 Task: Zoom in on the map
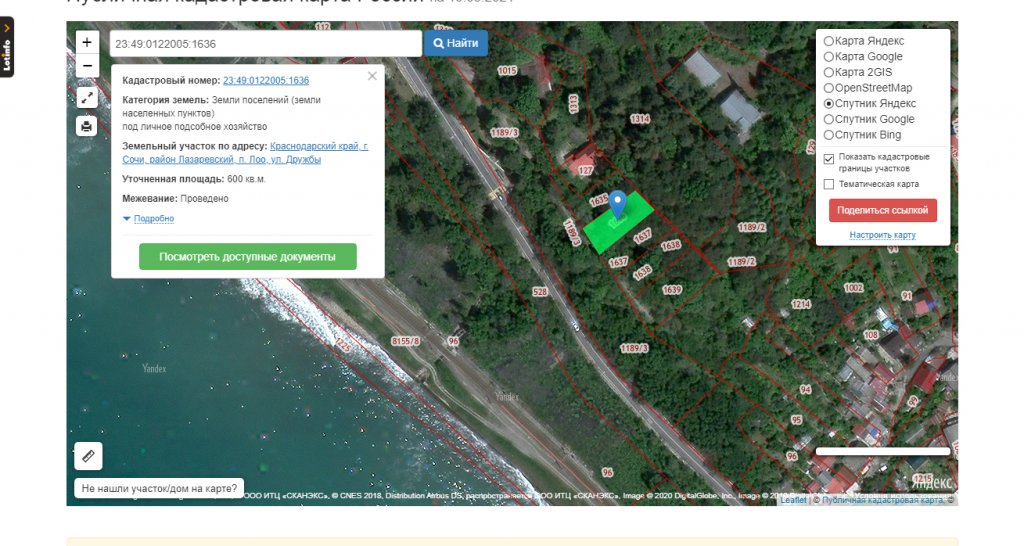(87, 43)
